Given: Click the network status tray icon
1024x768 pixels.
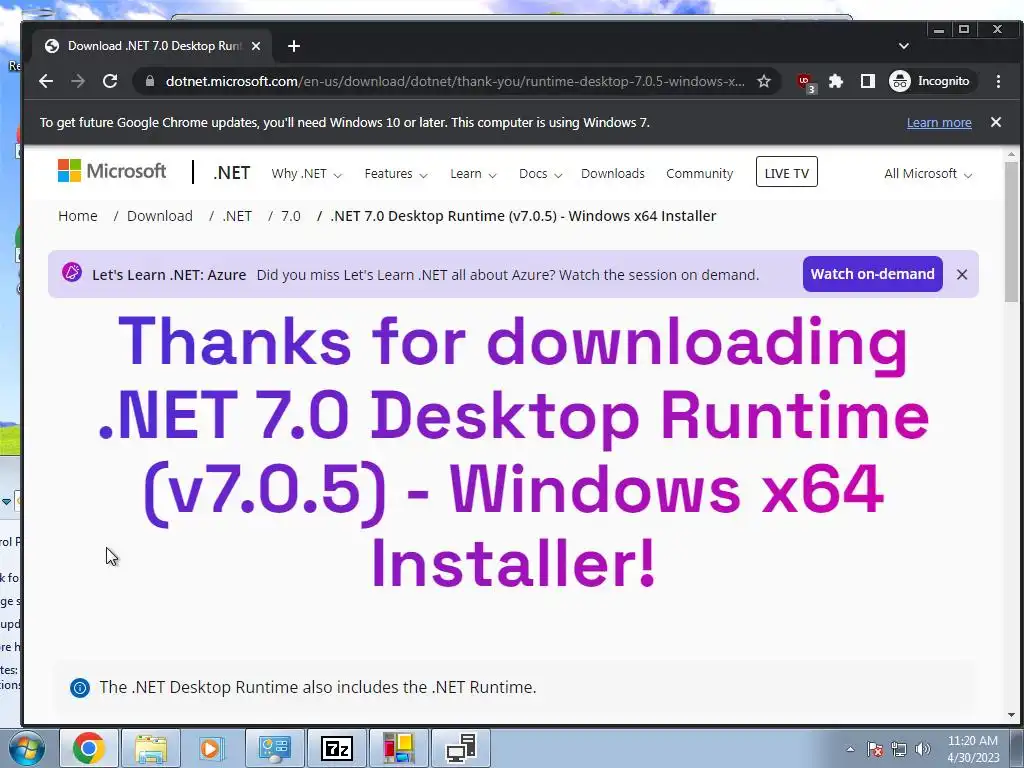Looking at the screenshot, I should coord(899,749).
